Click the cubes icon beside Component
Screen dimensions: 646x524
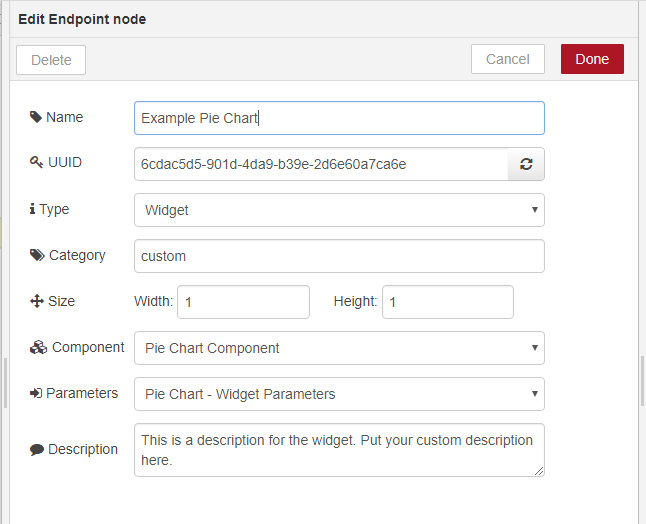click(38, 347)
